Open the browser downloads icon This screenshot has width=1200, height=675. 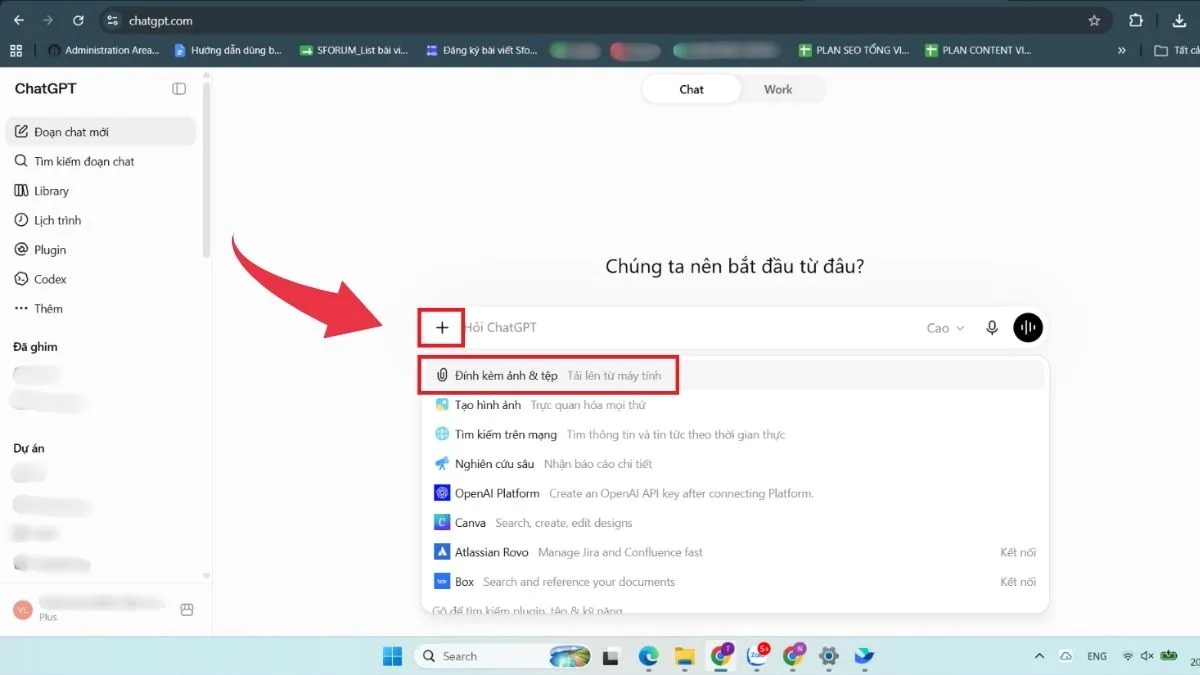[1178, 20]
